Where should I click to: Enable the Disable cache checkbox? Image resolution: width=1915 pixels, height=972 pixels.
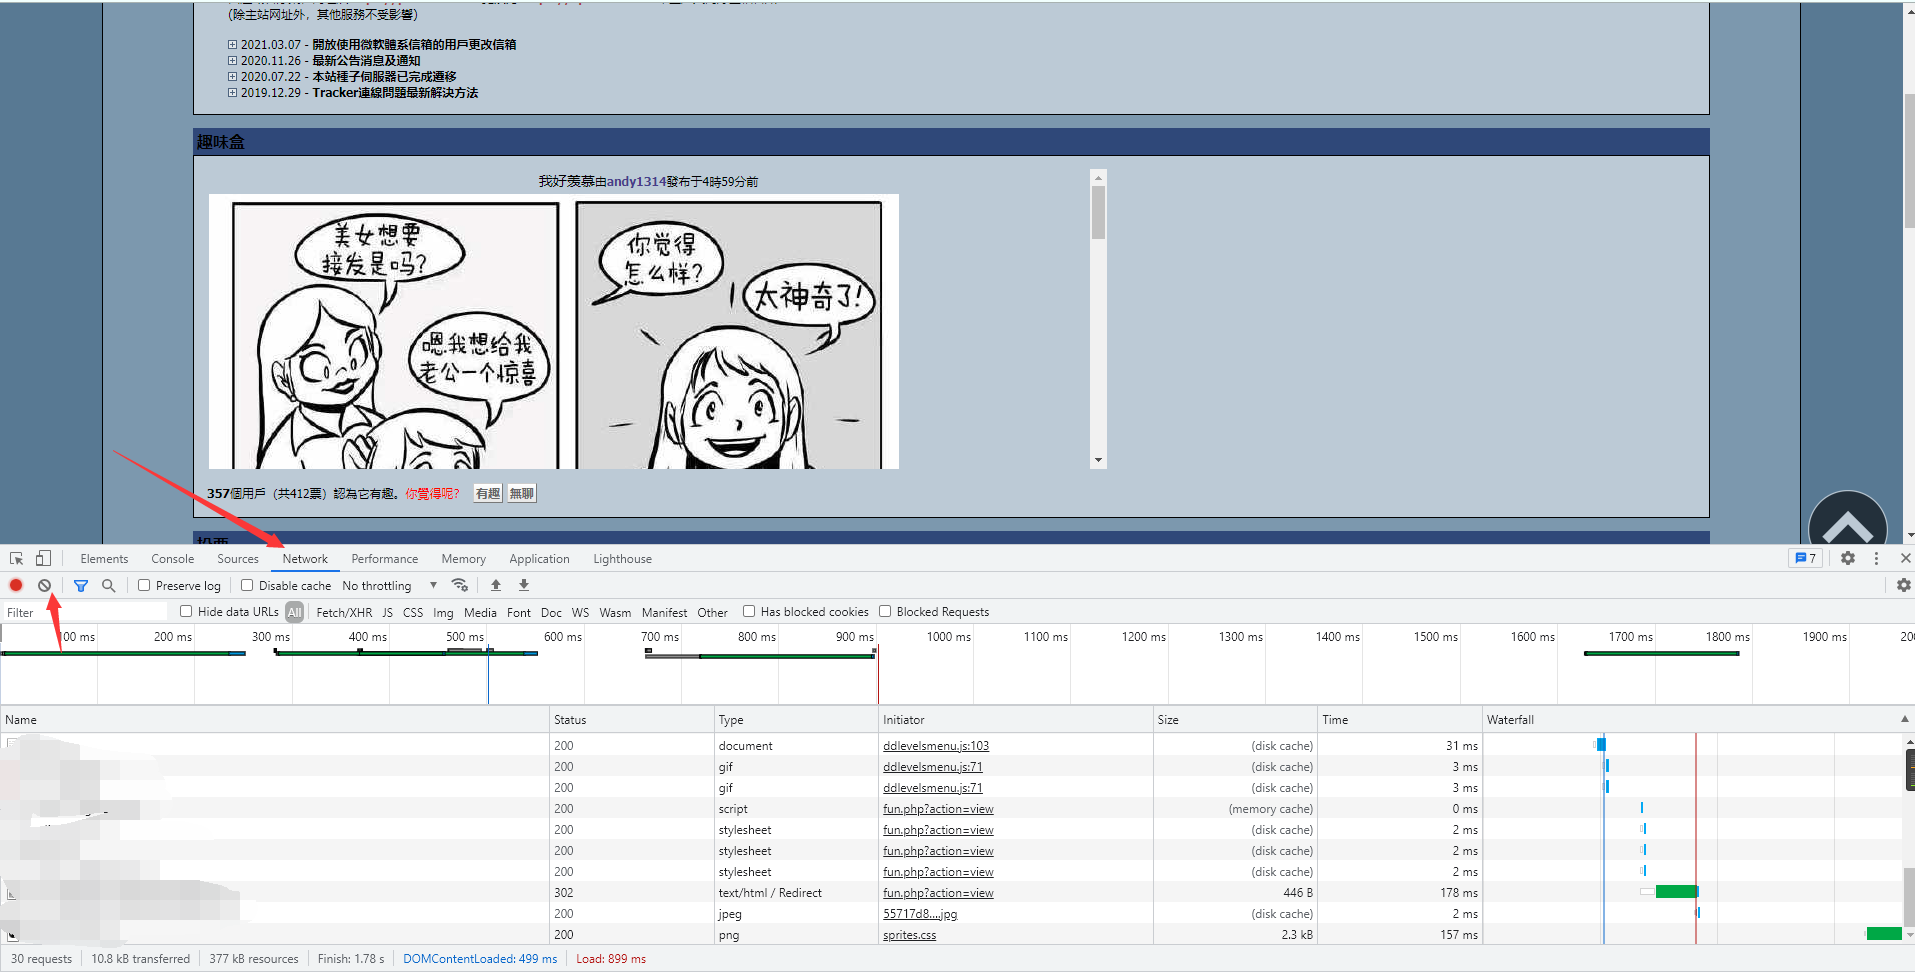(x=247, y=585)
